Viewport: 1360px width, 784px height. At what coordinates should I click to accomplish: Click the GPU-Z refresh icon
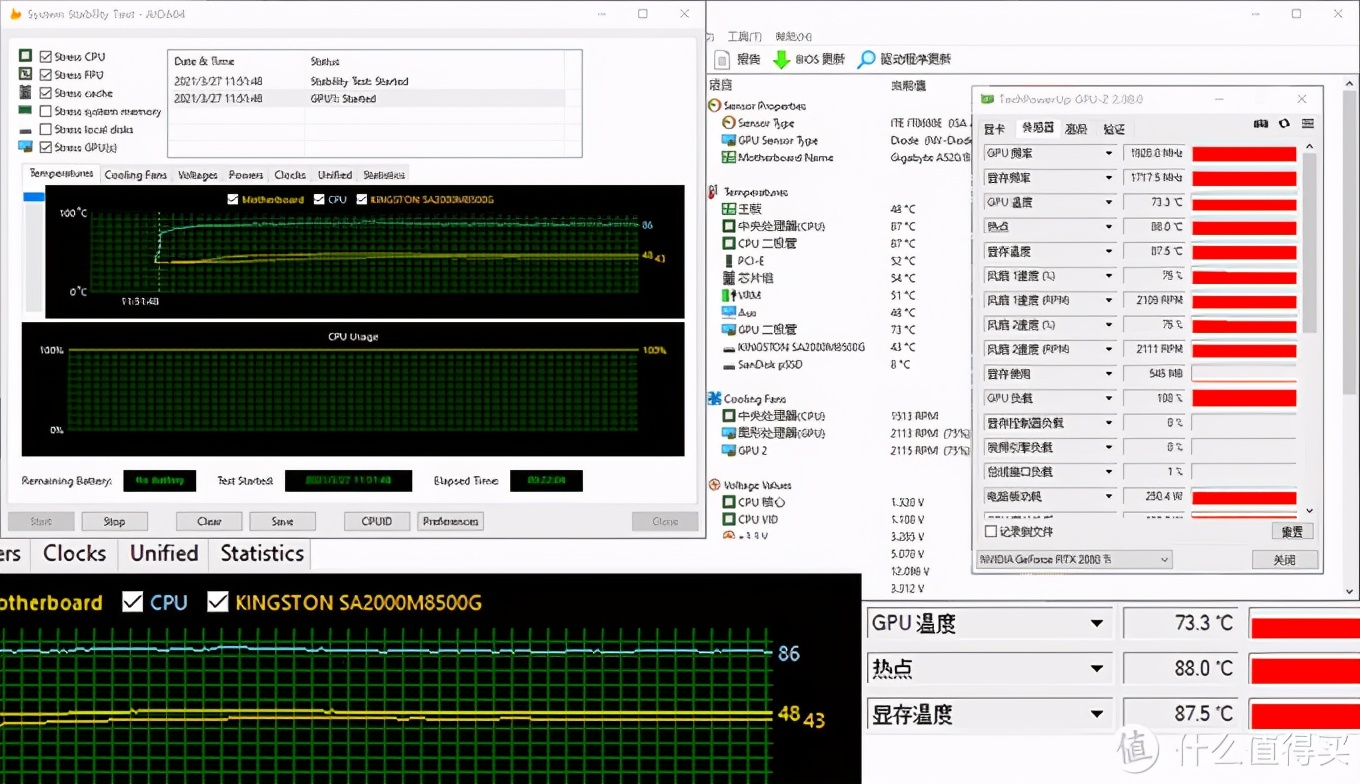pos(1285,125)
